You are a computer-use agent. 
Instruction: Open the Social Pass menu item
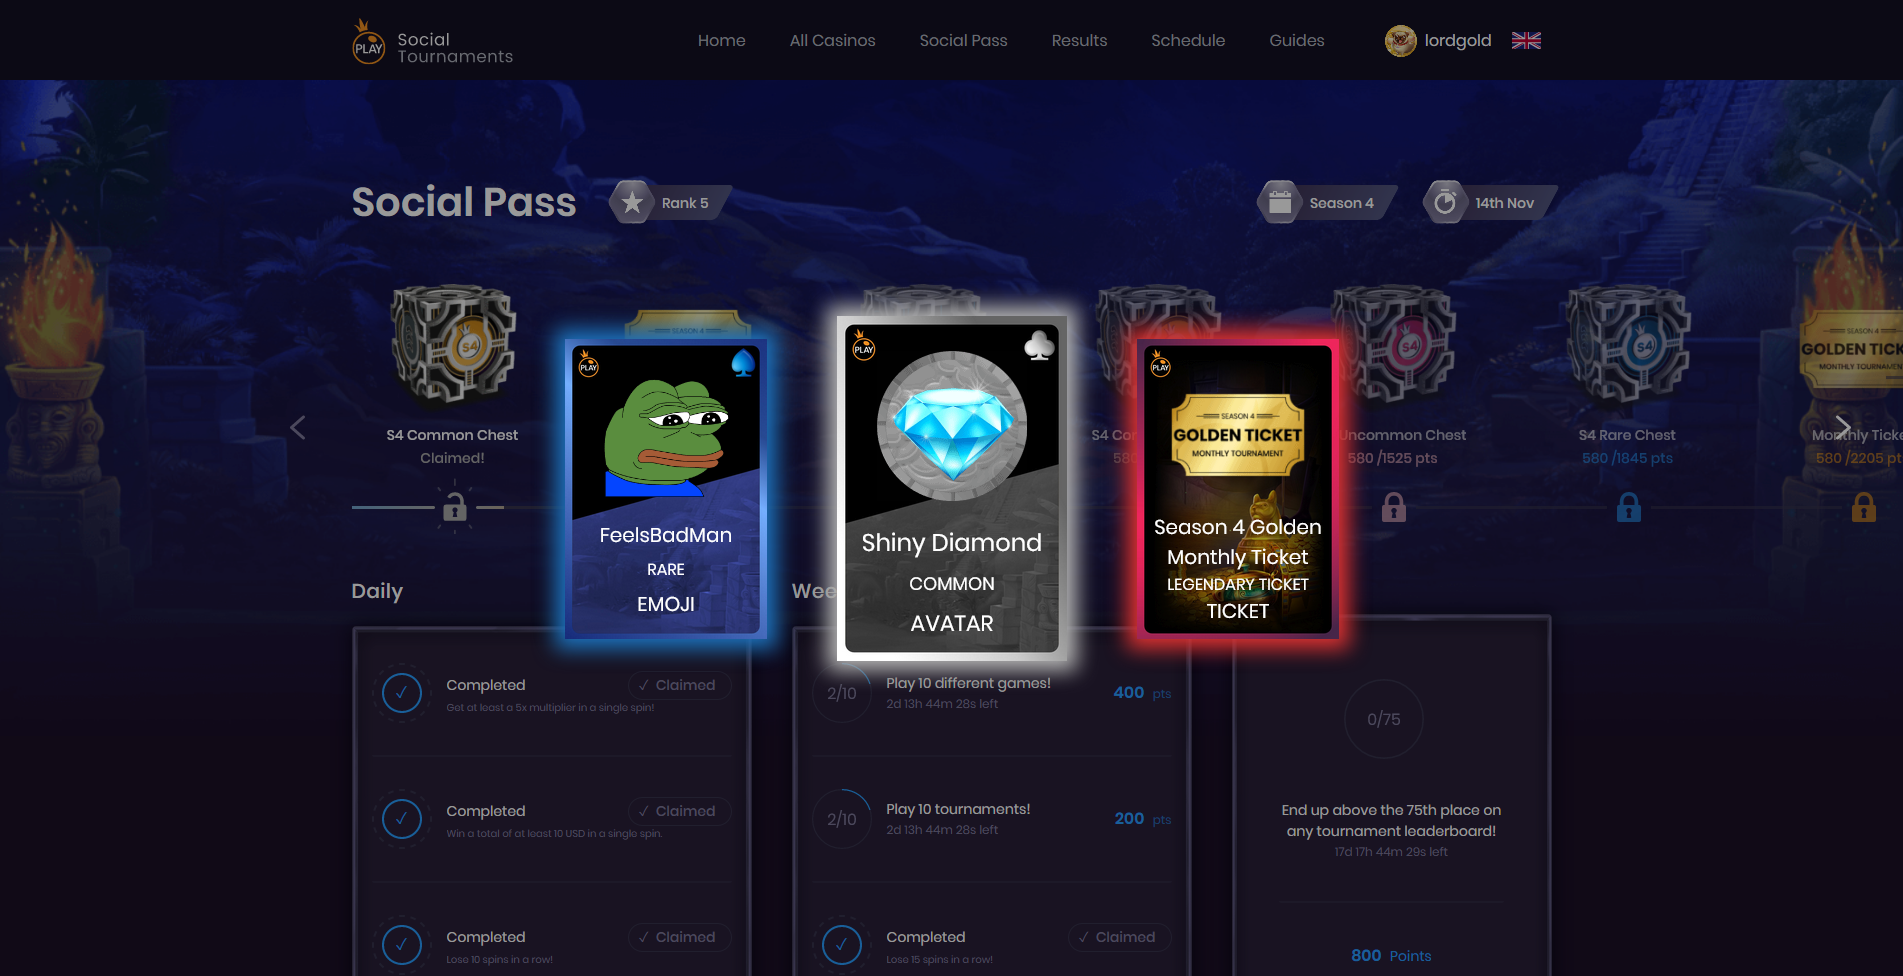(x=963, y=40)
